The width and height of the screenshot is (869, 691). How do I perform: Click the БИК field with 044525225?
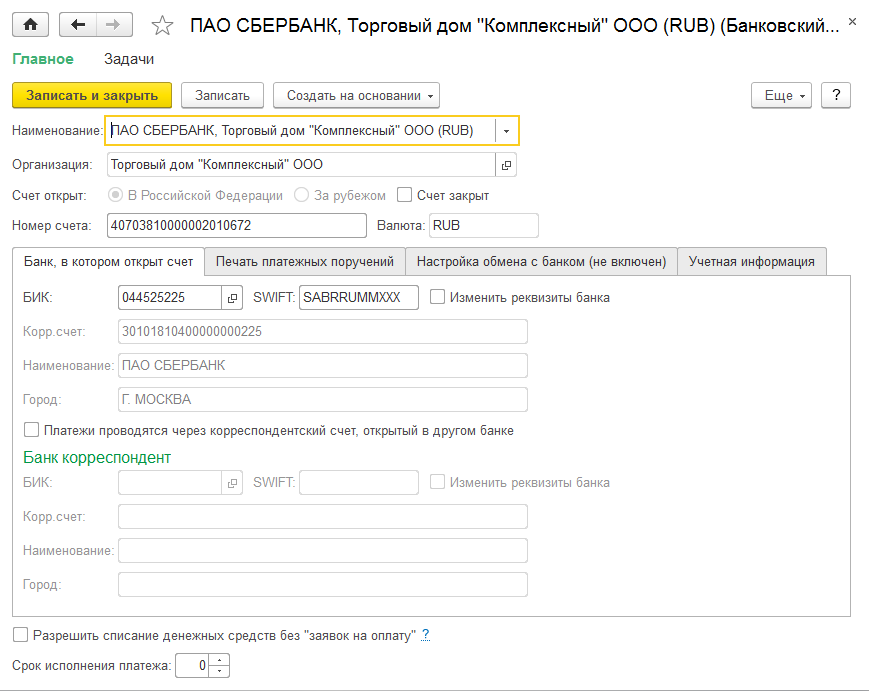[170, 298]
